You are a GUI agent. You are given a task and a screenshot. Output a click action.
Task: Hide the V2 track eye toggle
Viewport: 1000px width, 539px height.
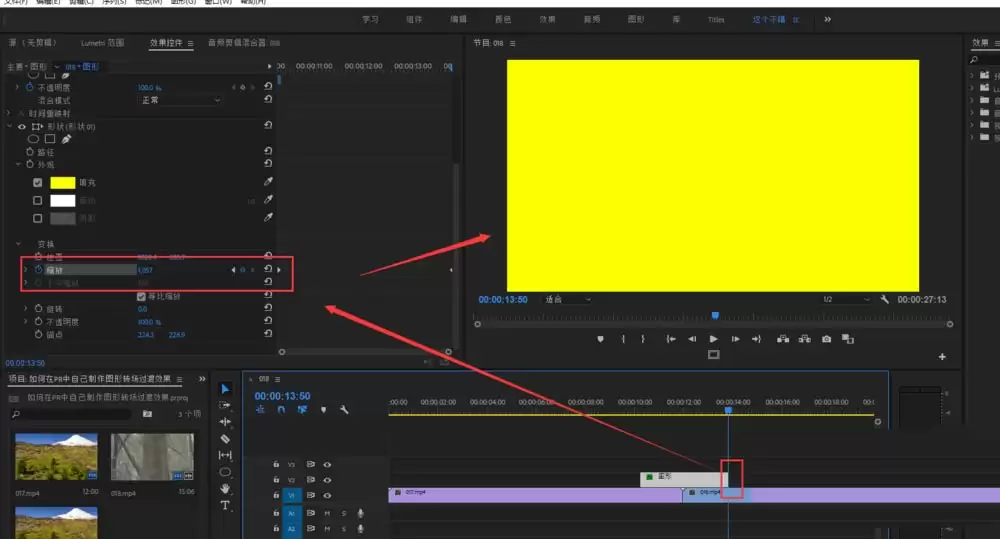(x=327, y=480)
